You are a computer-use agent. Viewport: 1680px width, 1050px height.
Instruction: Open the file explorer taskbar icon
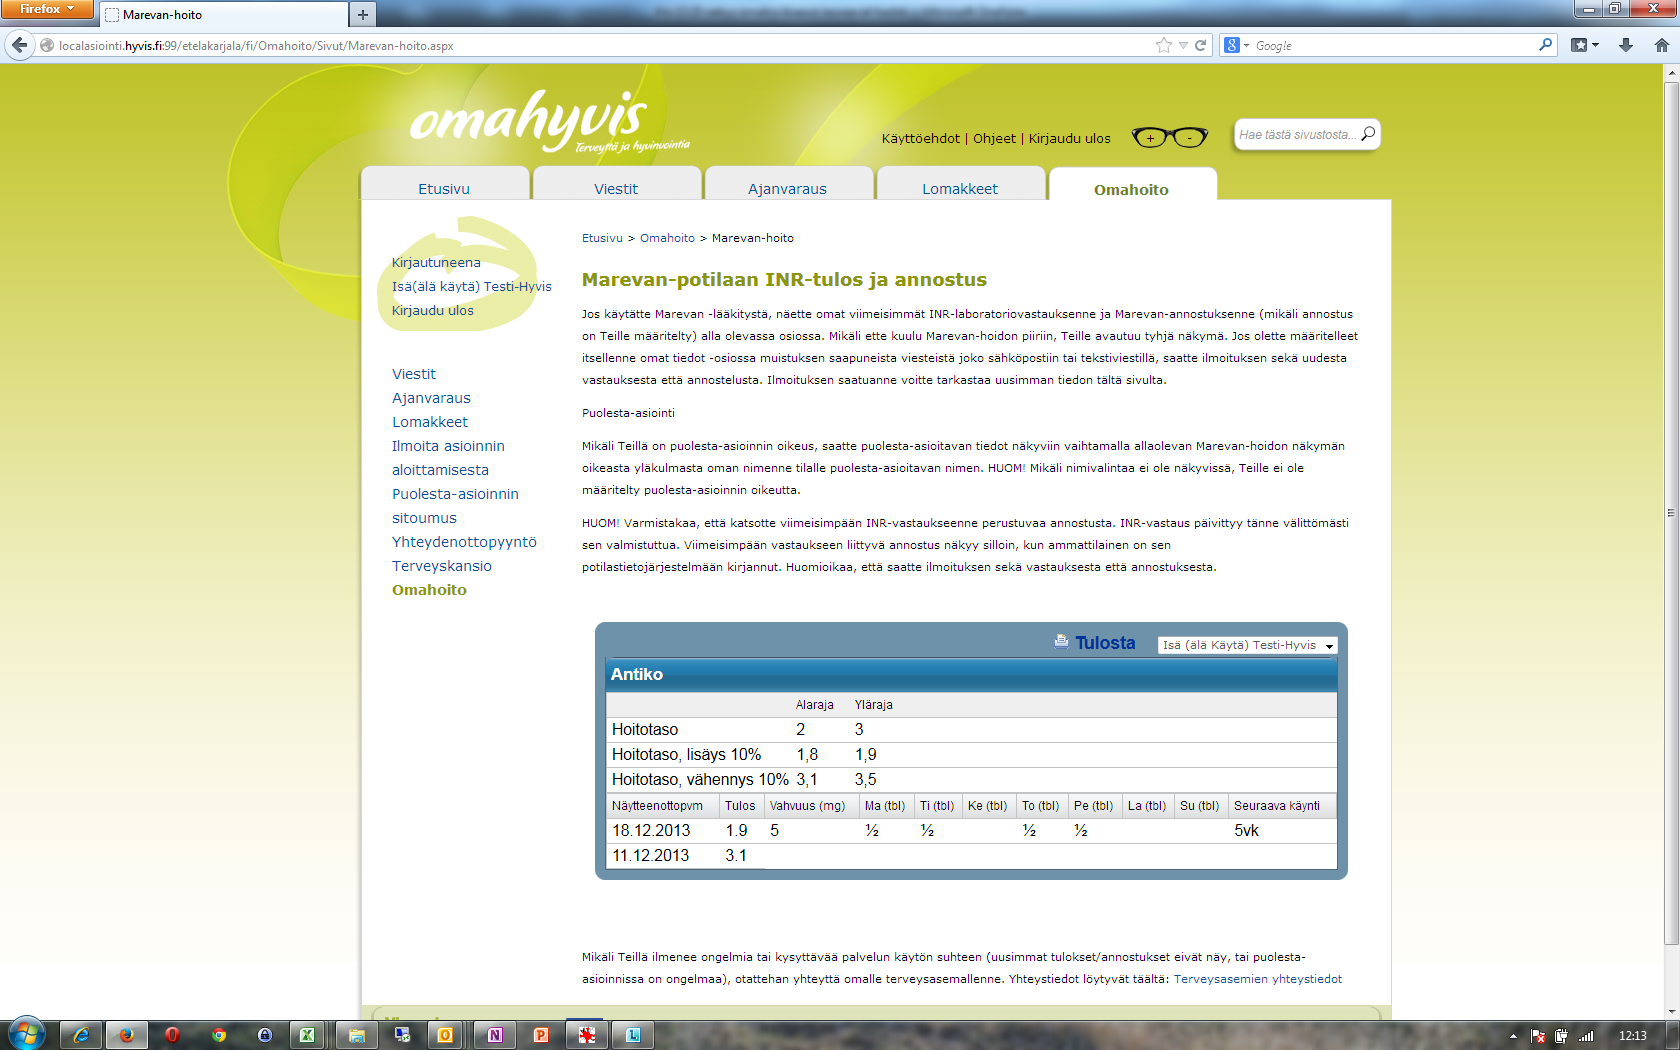pyautogui.click(x=356, y=1035)
